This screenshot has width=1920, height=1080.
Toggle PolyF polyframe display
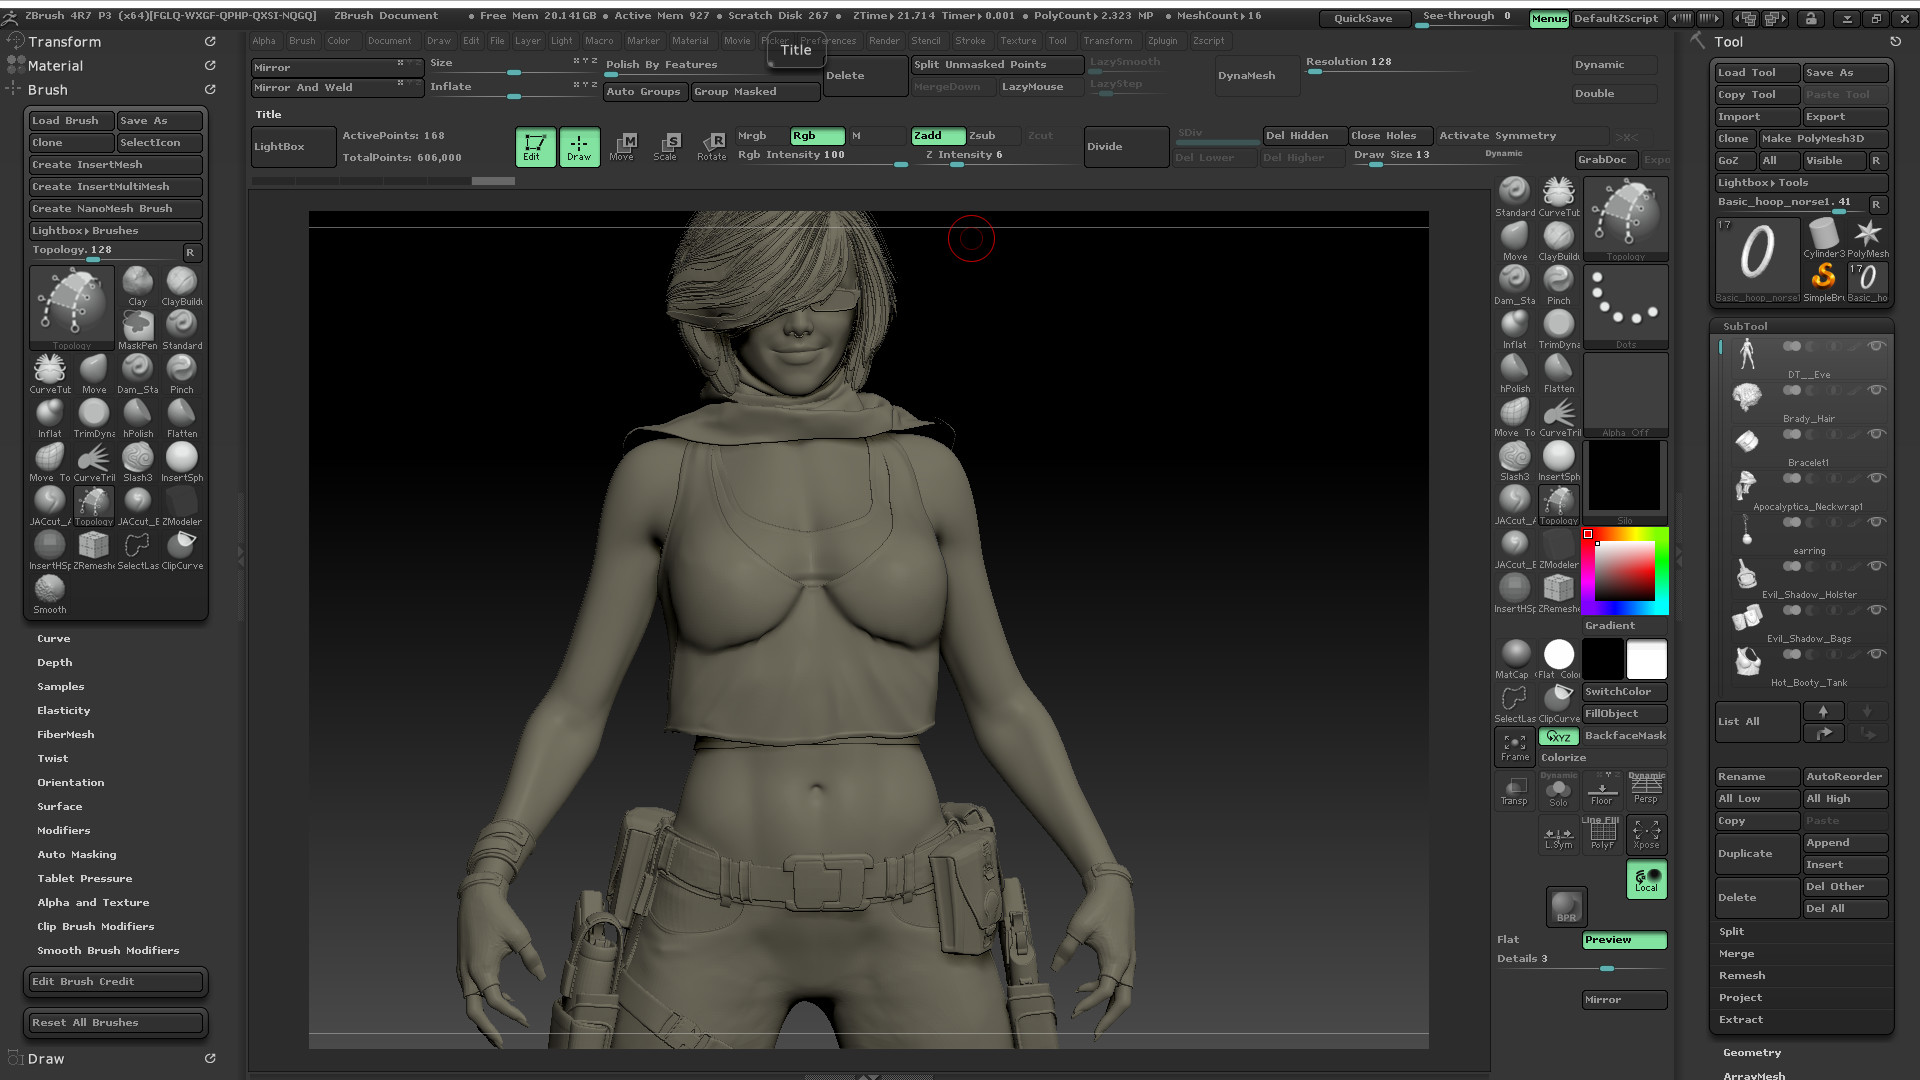(x=1602, y=835)
